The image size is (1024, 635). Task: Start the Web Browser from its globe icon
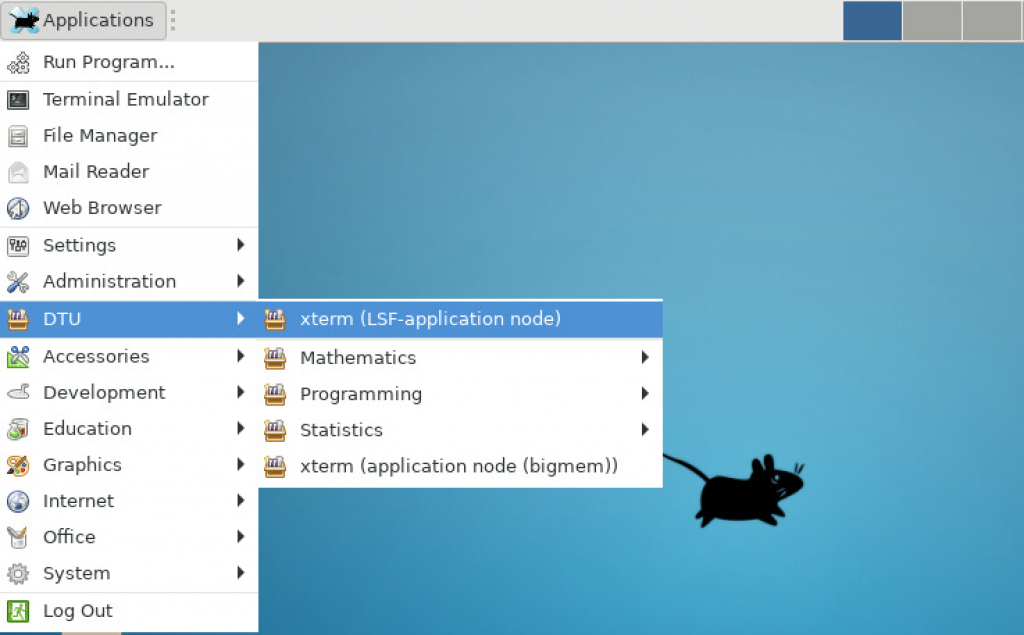click(x=20, y=207)
